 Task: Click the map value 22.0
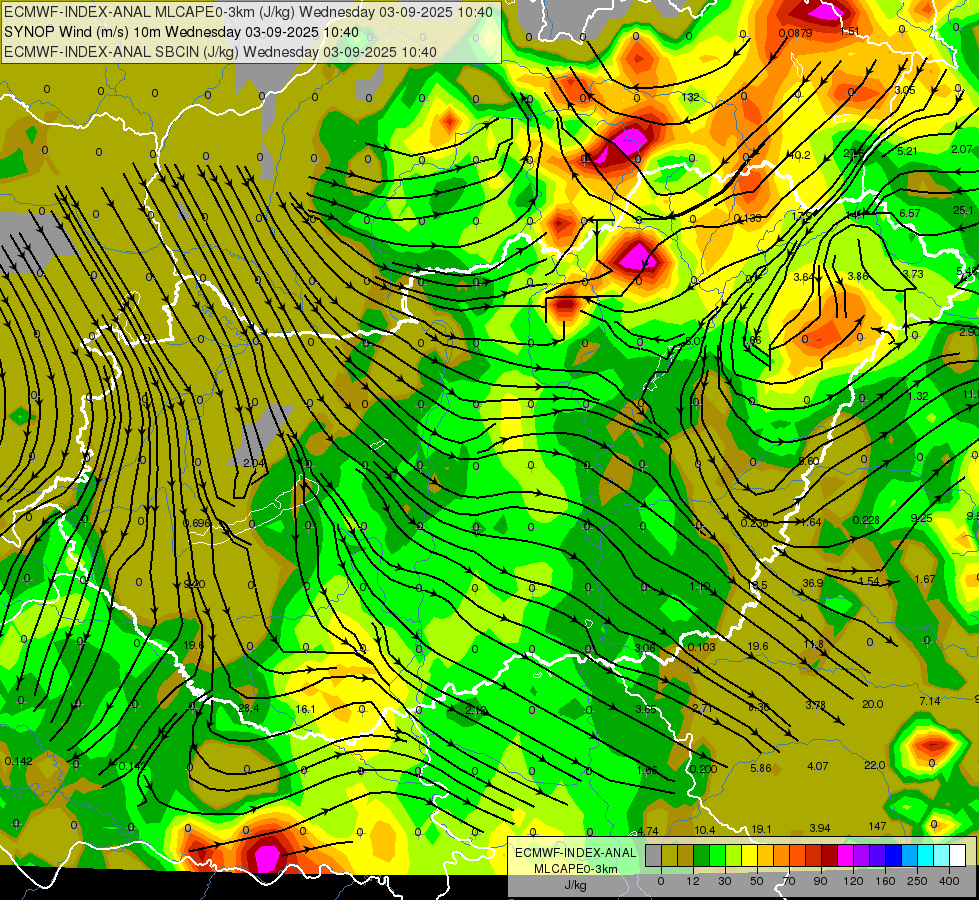[x=875, y=766]
